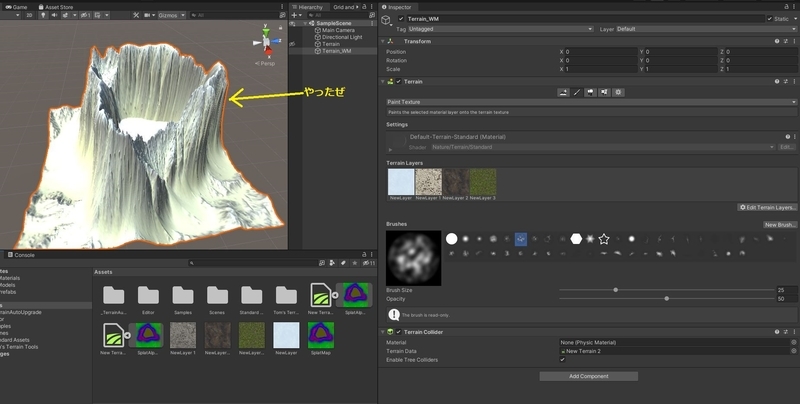This screenshot has width=800, height=404.
Task: Open the Console tab
Action: pos(21,255)
